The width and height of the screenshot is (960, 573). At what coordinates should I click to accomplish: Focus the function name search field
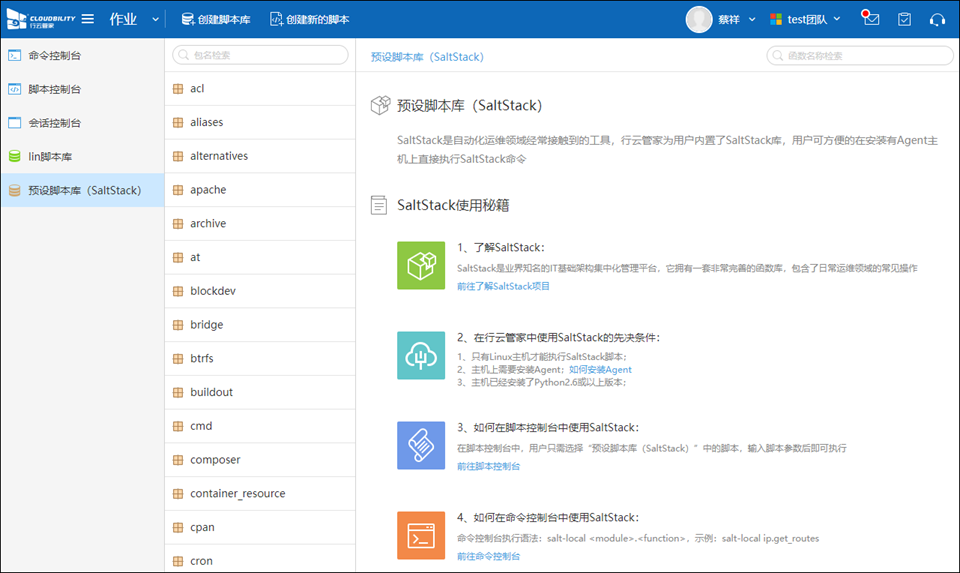860,56
